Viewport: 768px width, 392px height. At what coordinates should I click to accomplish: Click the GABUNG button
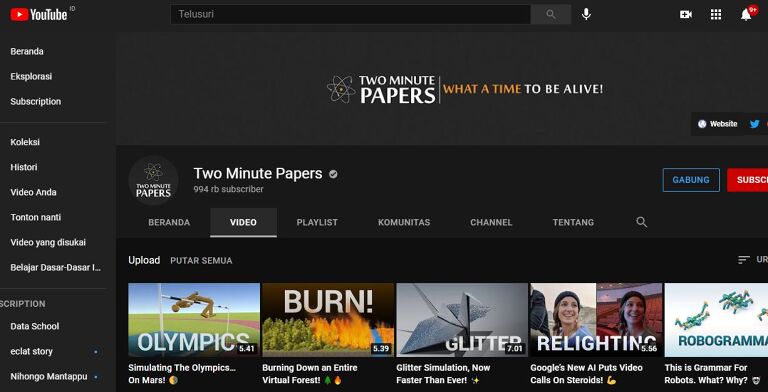point(691,180)
